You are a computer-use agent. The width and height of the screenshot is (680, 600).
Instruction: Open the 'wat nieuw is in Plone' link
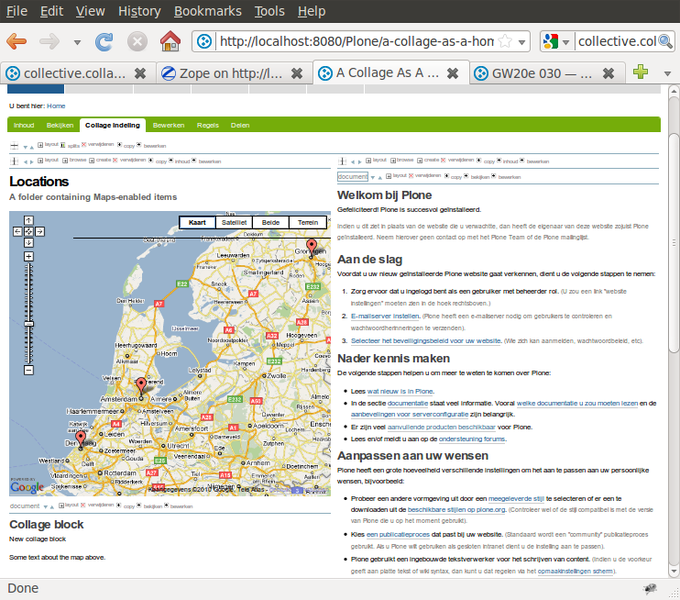(400, 391)
